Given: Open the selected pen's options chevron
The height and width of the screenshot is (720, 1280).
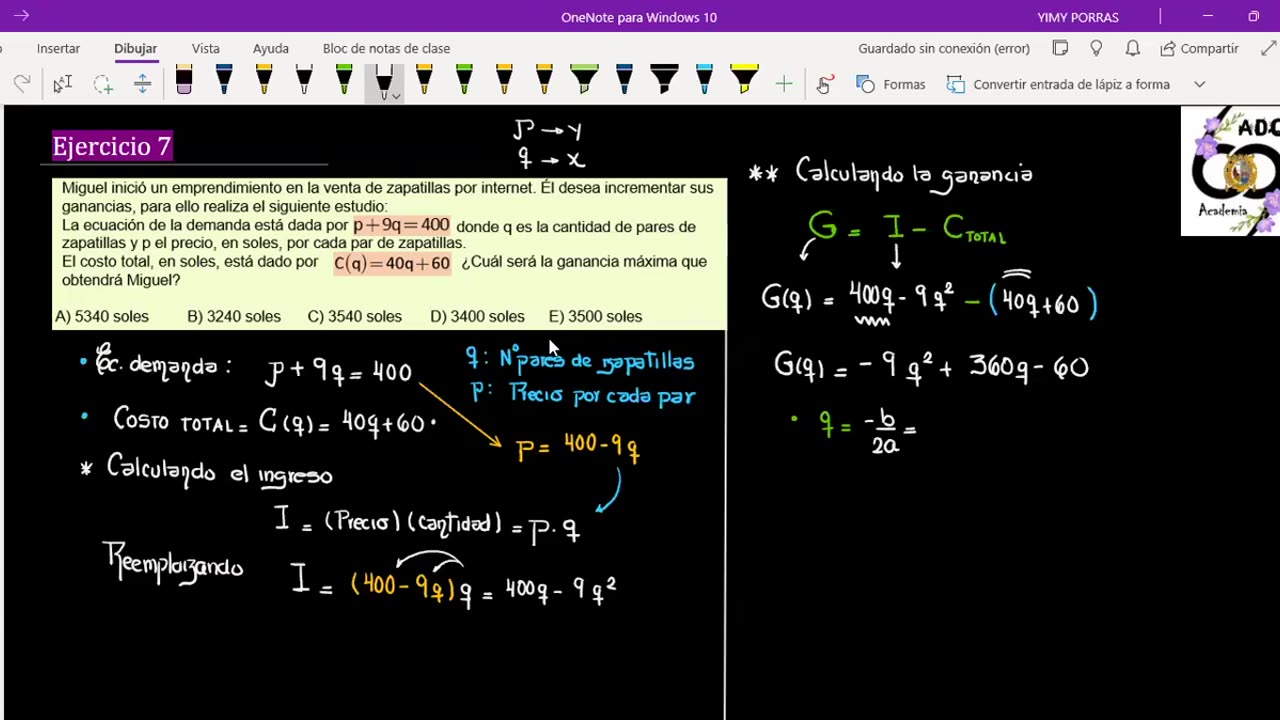Looking at the screenshot, I should point(396,97).
